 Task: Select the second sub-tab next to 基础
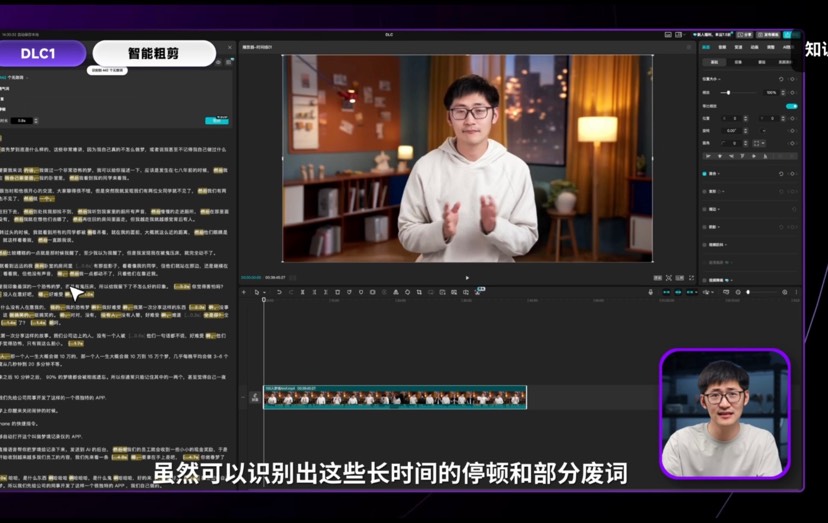click(x=738, y=62)
